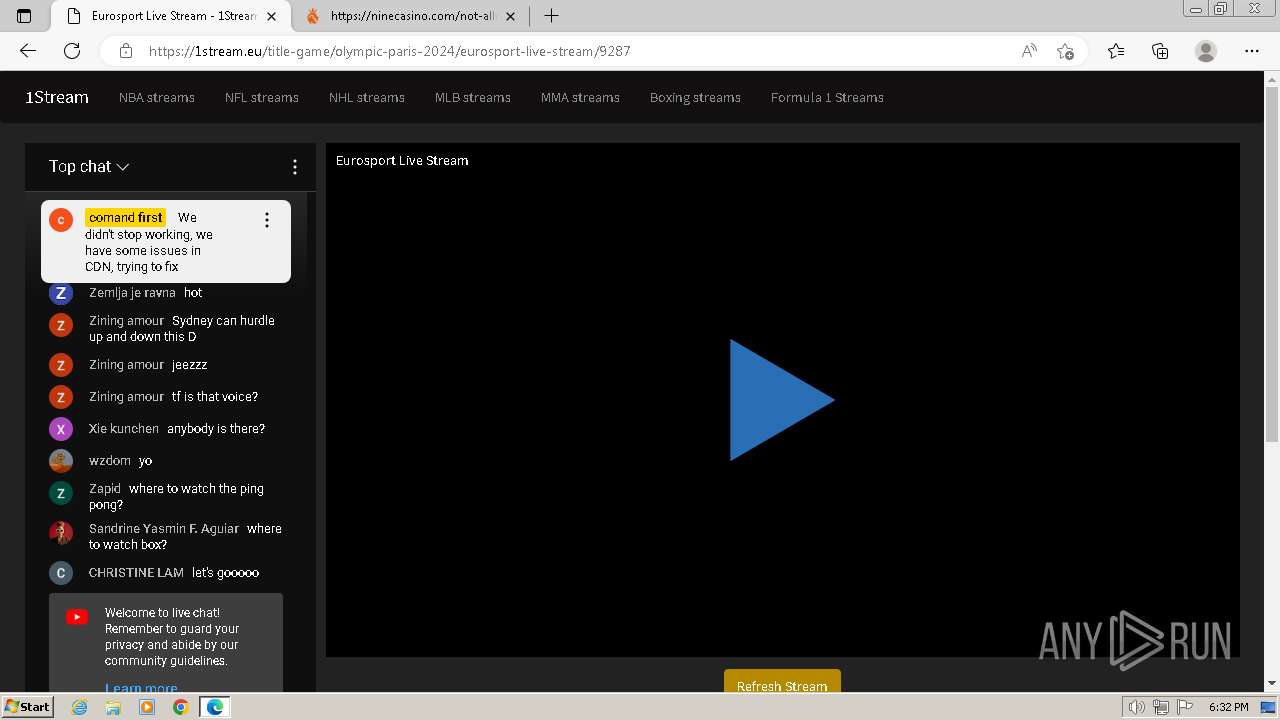Add this page to favorites star icon
Image resolution: width=1280 pixels, height=720 pixels.
pos(1065,51)
